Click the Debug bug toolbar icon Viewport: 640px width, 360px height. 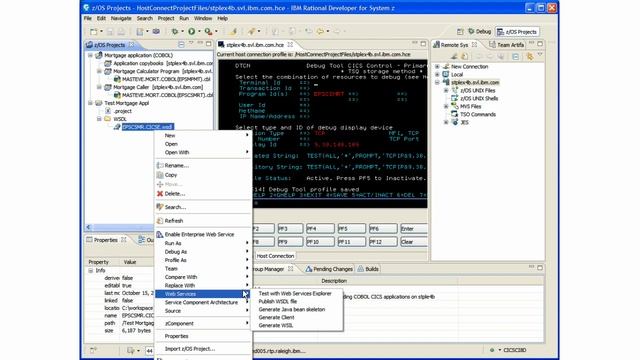175,31
